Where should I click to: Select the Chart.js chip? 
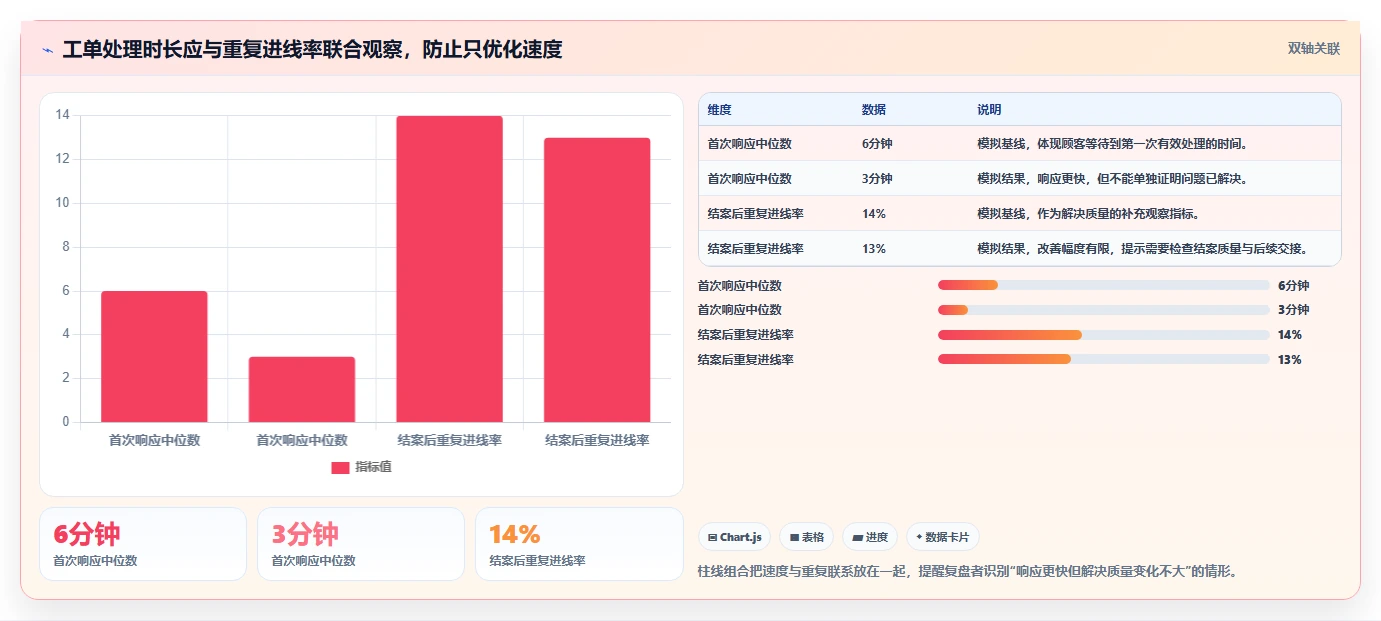734,537
